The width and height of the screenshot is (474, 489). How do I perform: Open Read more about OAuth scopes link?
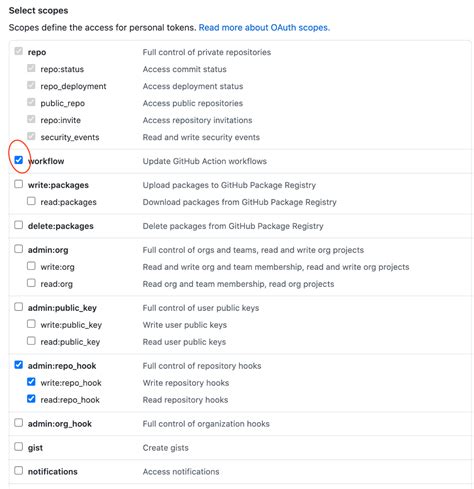point(264,28)
